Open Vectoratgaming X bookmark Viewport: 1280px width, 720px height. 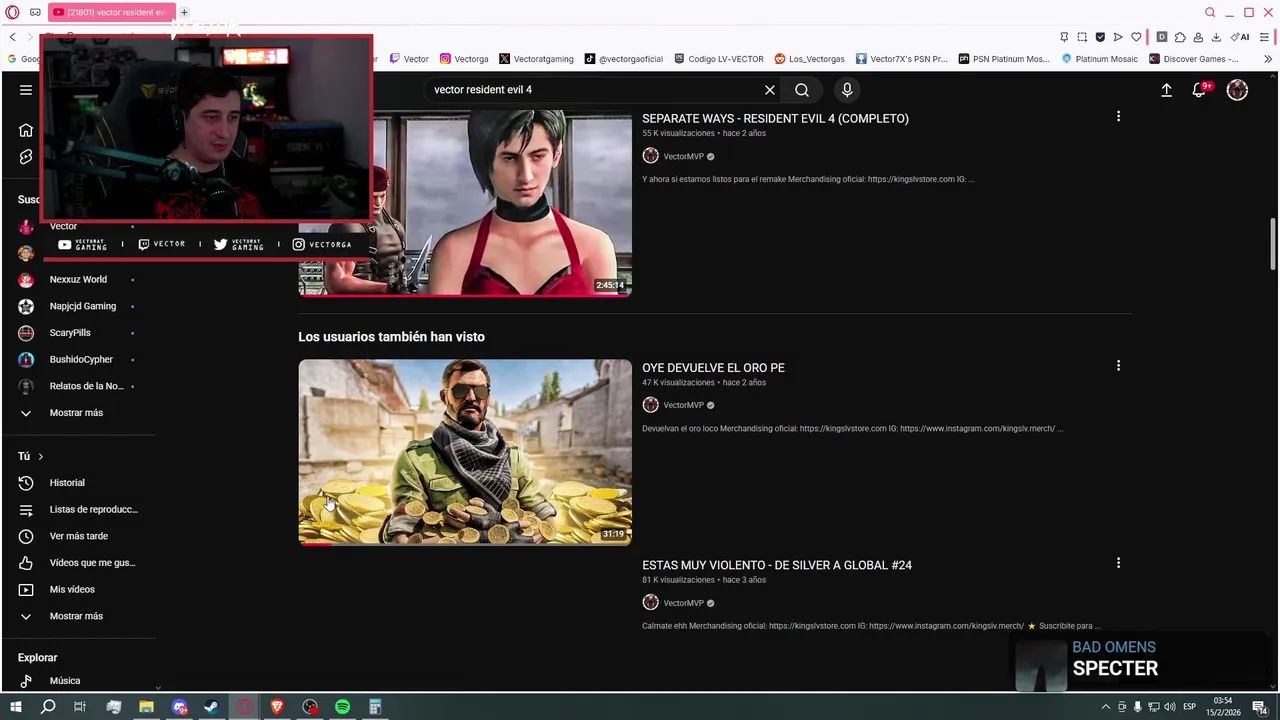pyautogui.click(x=536, y=59)
